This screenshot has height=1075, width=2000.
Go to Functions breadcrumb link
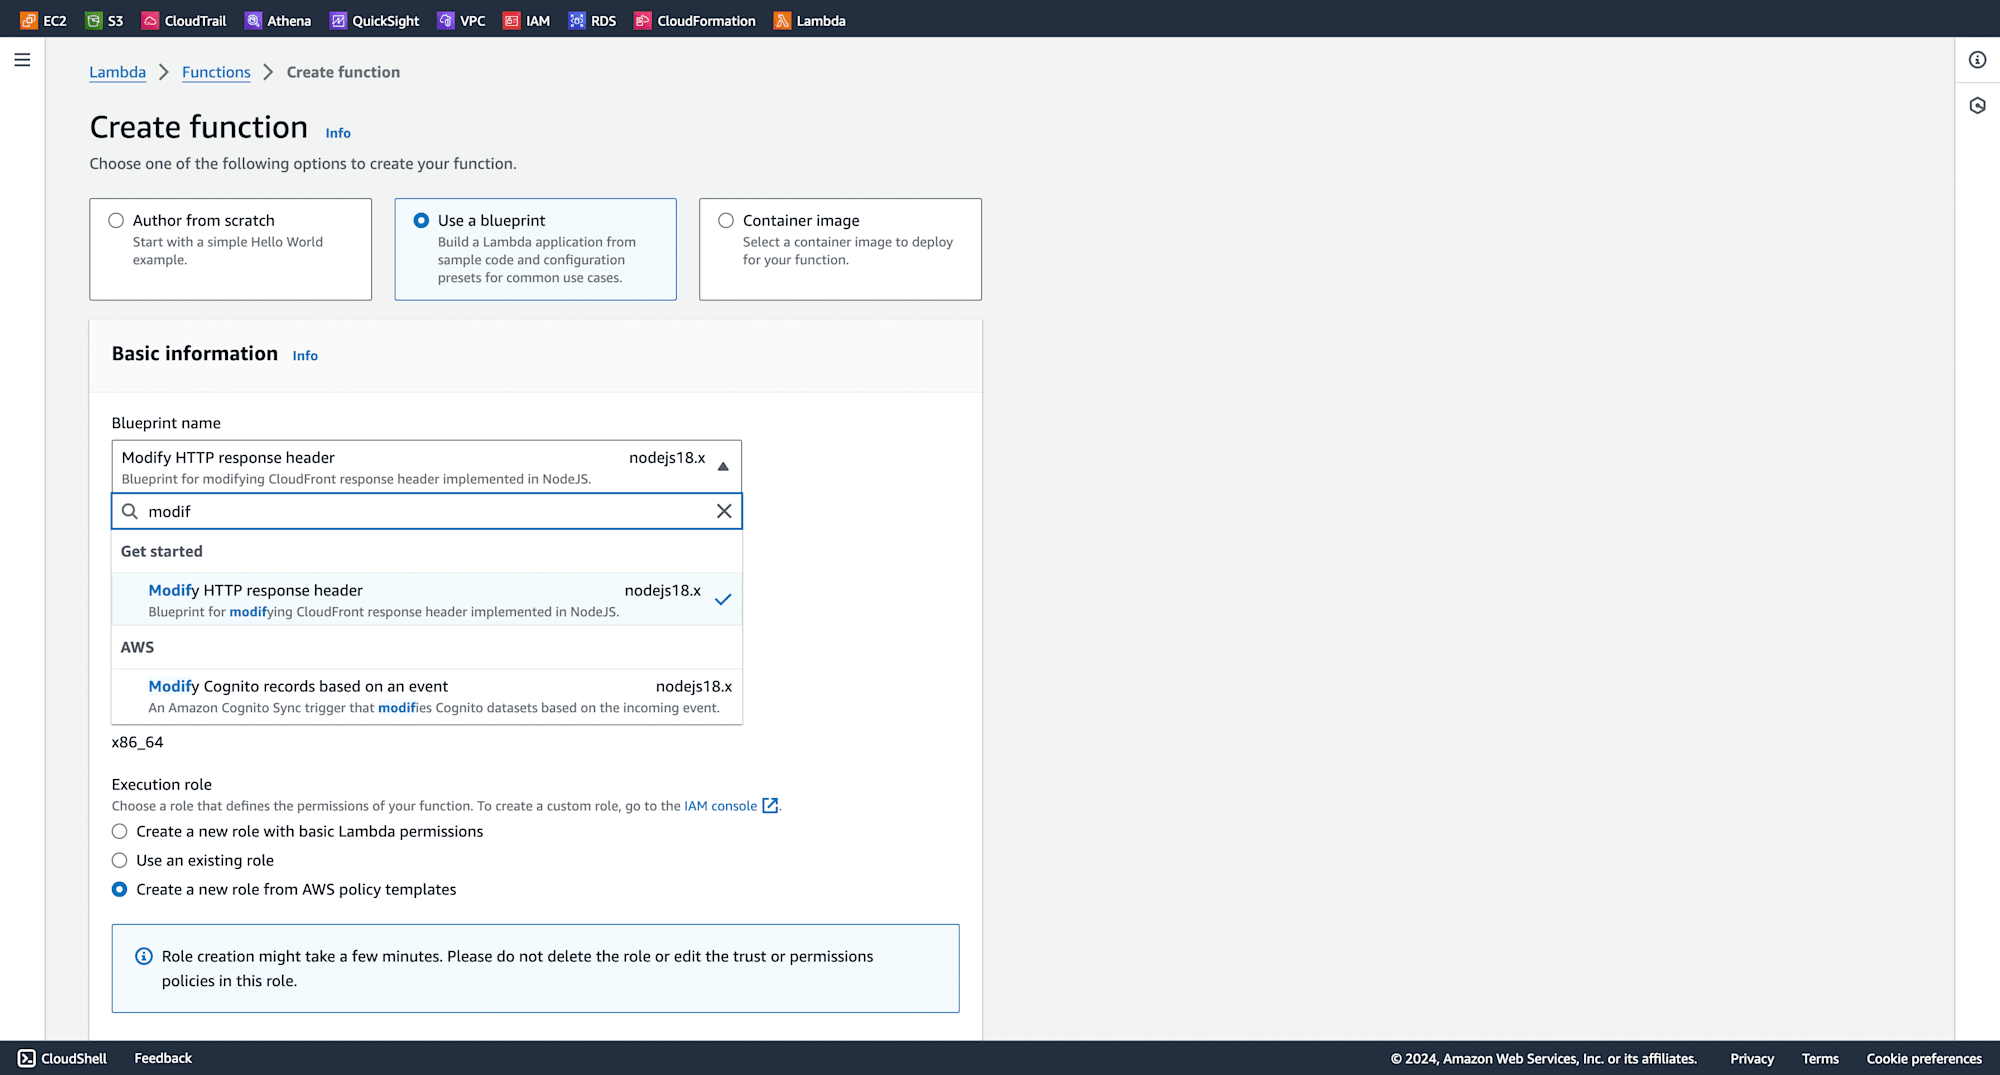[216, 72]
